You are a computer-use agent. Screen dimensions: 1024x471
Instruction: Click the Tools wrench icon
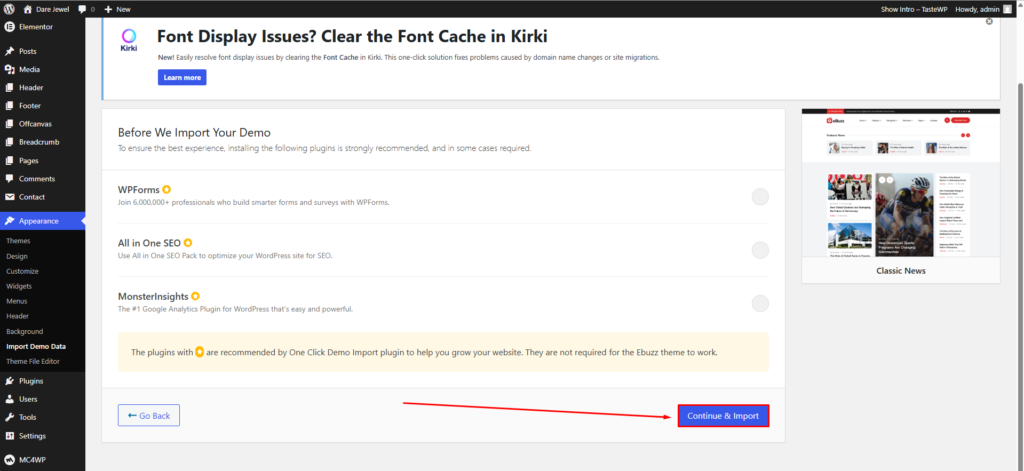coord(9,417)
